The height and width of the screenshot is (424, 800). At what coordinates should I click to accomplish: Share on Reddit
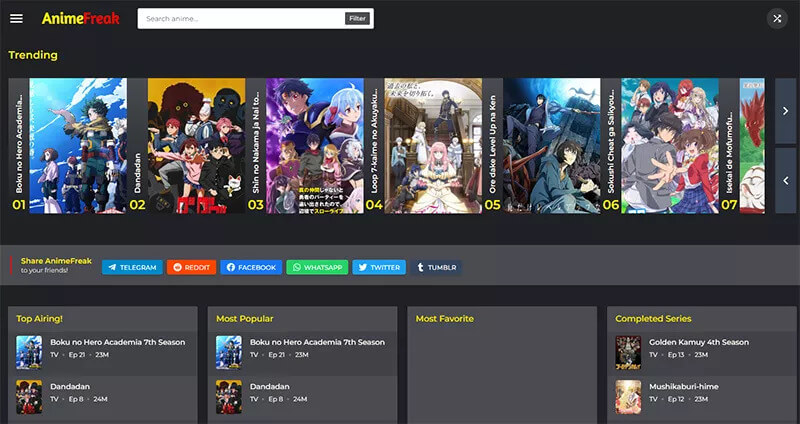pyautogui.click(x=191, y=267)
